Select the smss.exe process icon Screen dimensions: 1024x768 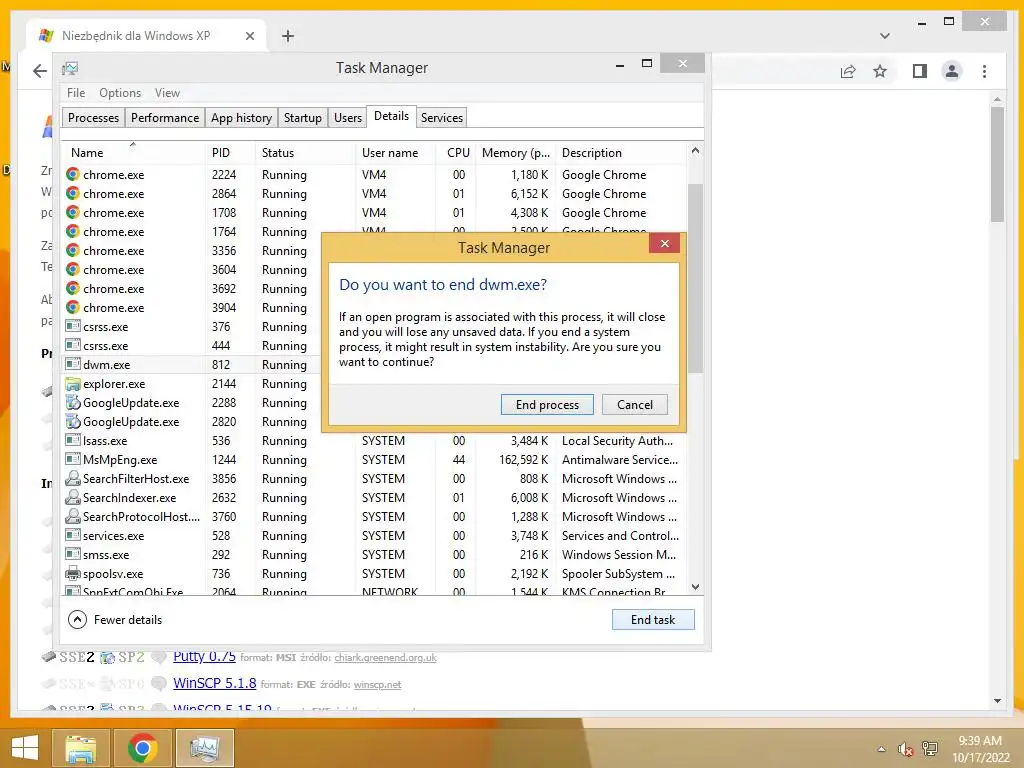[x=72, y=554]
